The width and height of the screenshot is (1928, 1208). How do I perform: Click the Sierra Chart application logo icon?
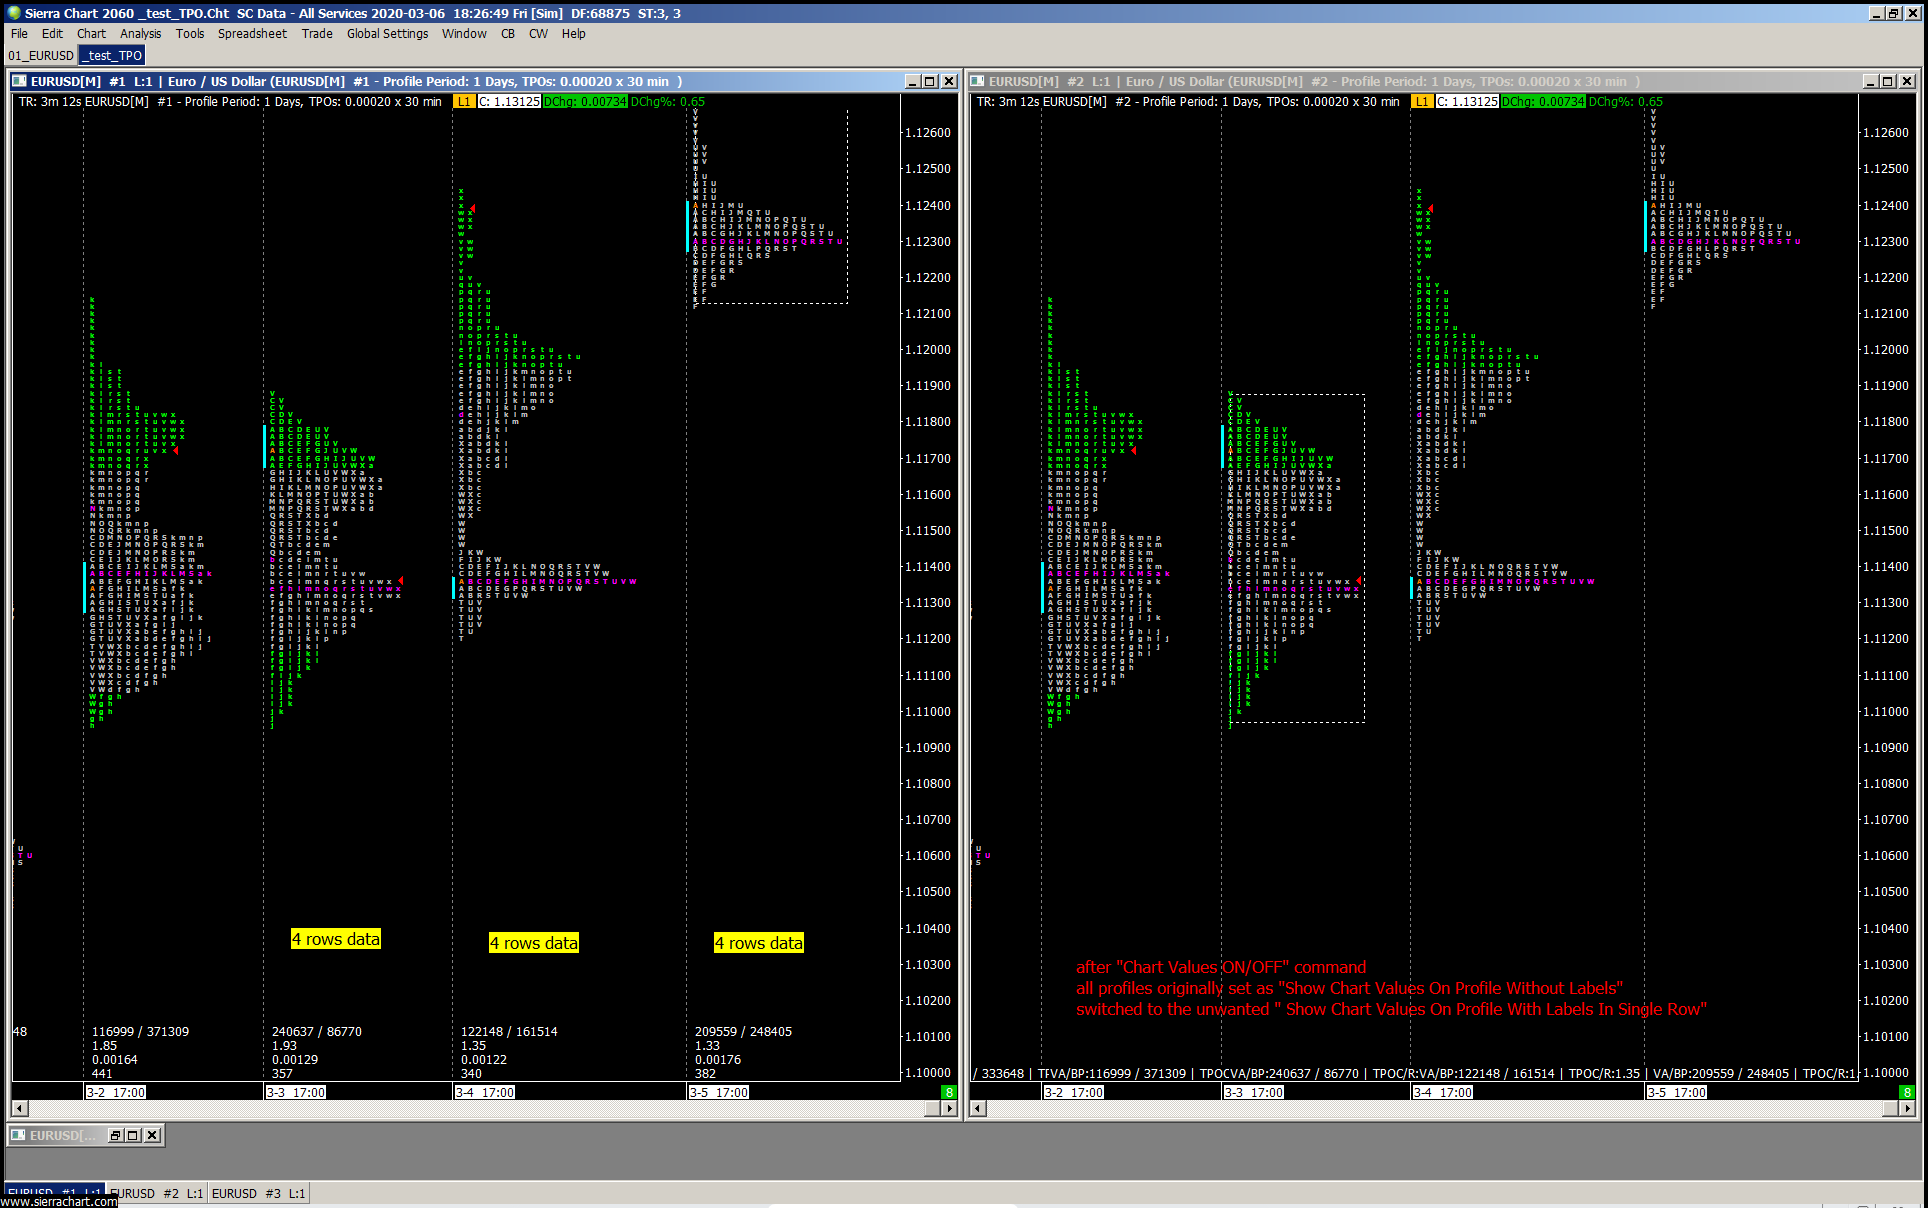click(x=13, y=13)
